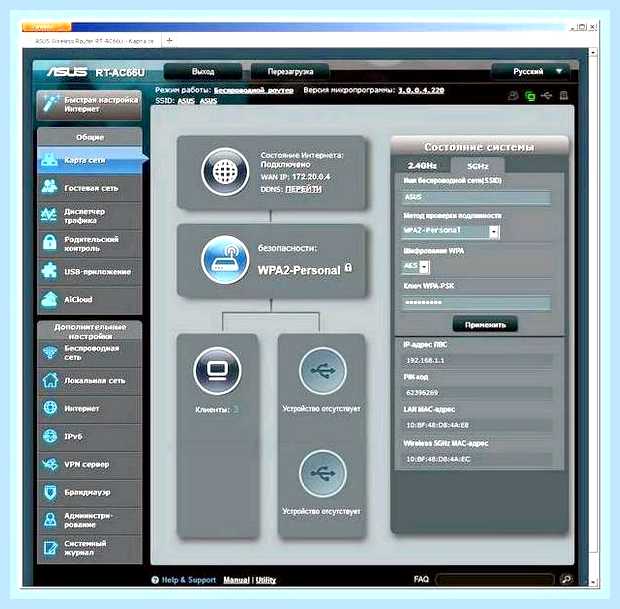This screenshot has width=620, height=609.
Task: Open Parental Control padlock icon
Action: tap(50, 243)
